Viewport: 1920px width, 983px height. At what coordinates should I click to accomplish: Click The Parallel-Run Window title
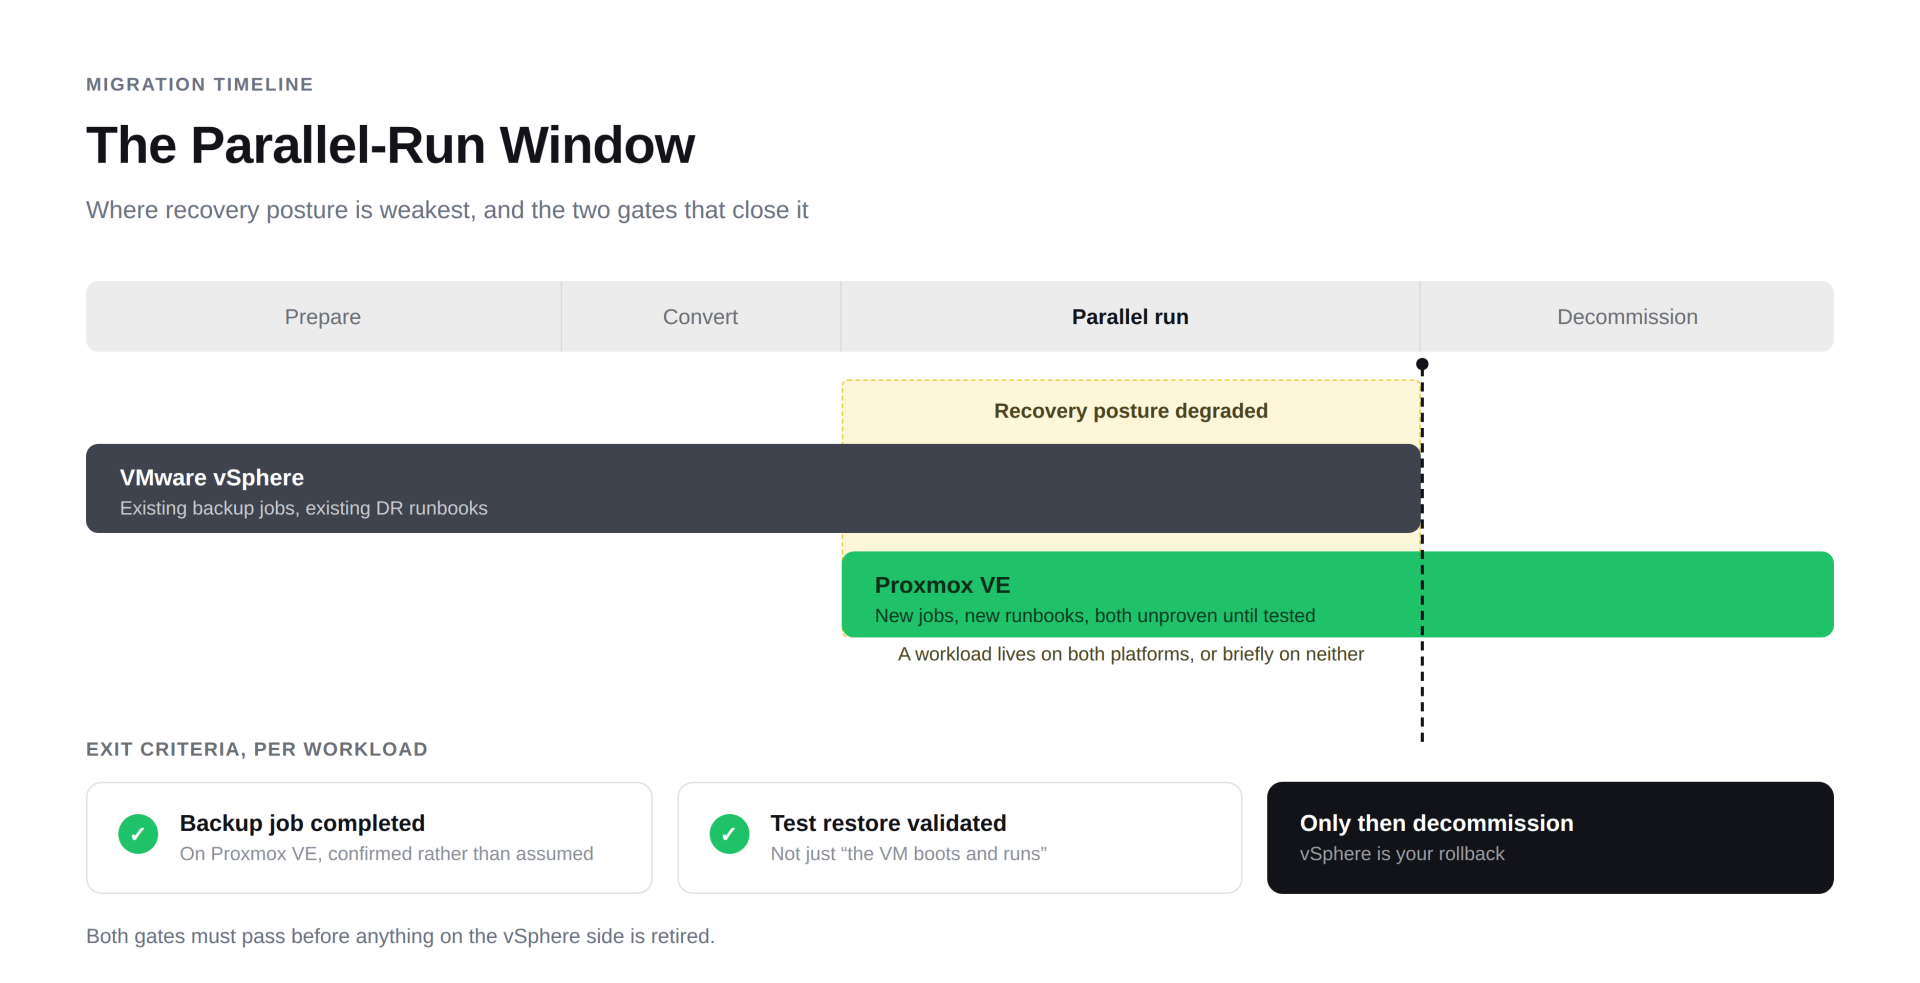(390, 145)
